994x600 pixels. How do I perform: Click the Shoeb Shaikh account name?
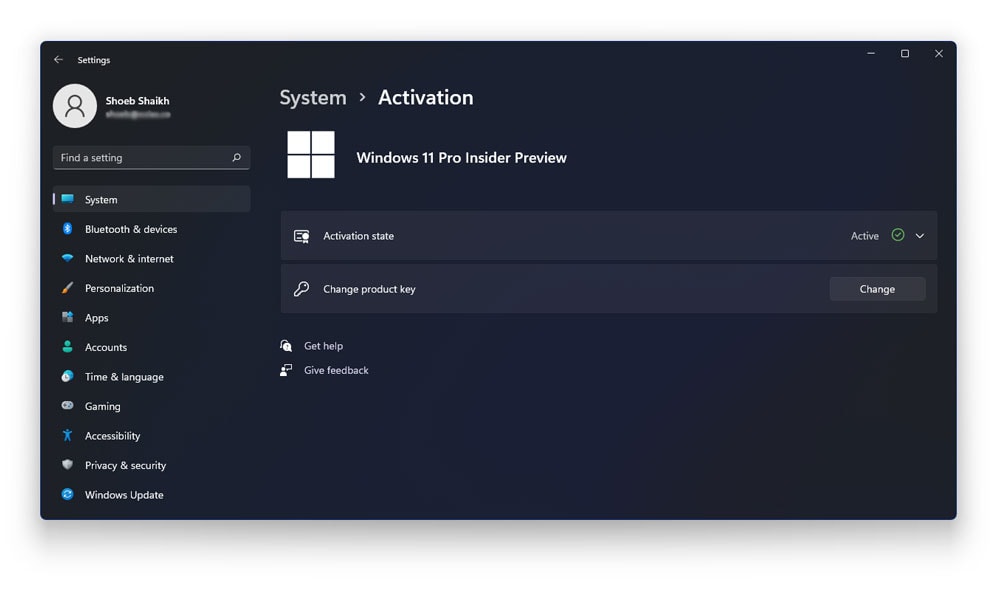click(x=138, y=101)
